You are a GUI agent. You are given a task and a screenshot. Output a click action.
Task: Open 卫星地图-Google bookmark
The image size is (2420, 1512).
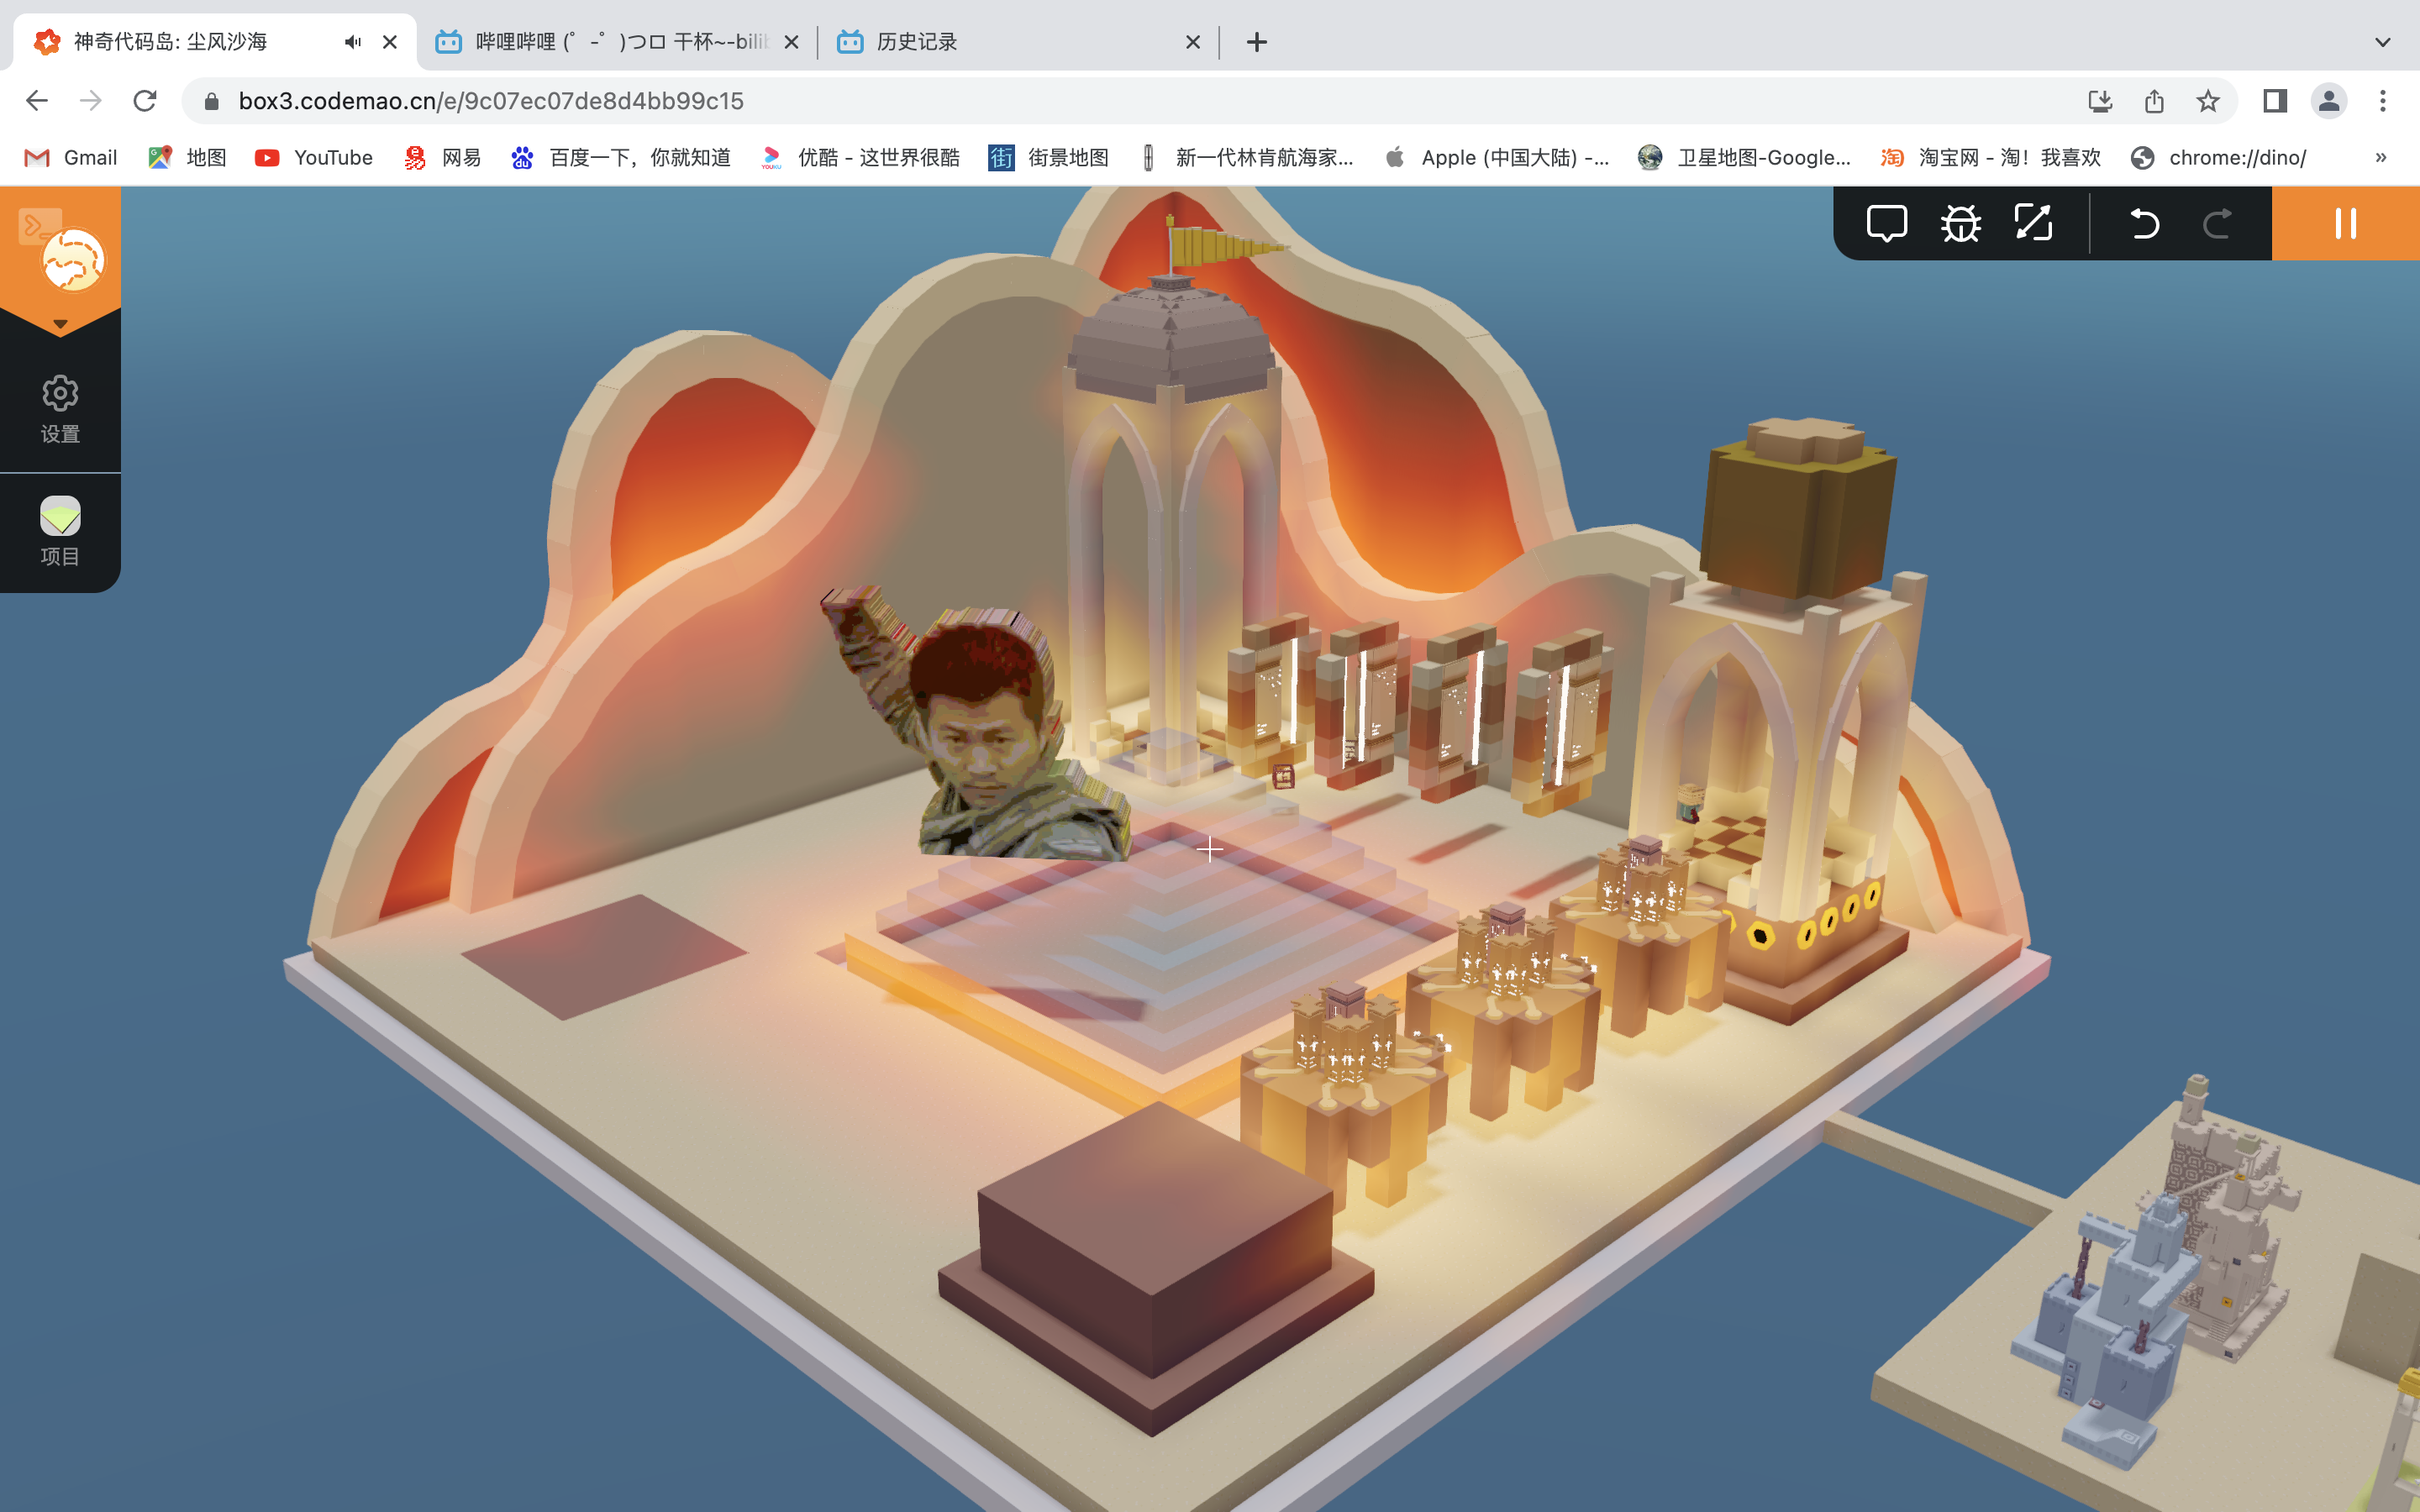click(1745, 157)
